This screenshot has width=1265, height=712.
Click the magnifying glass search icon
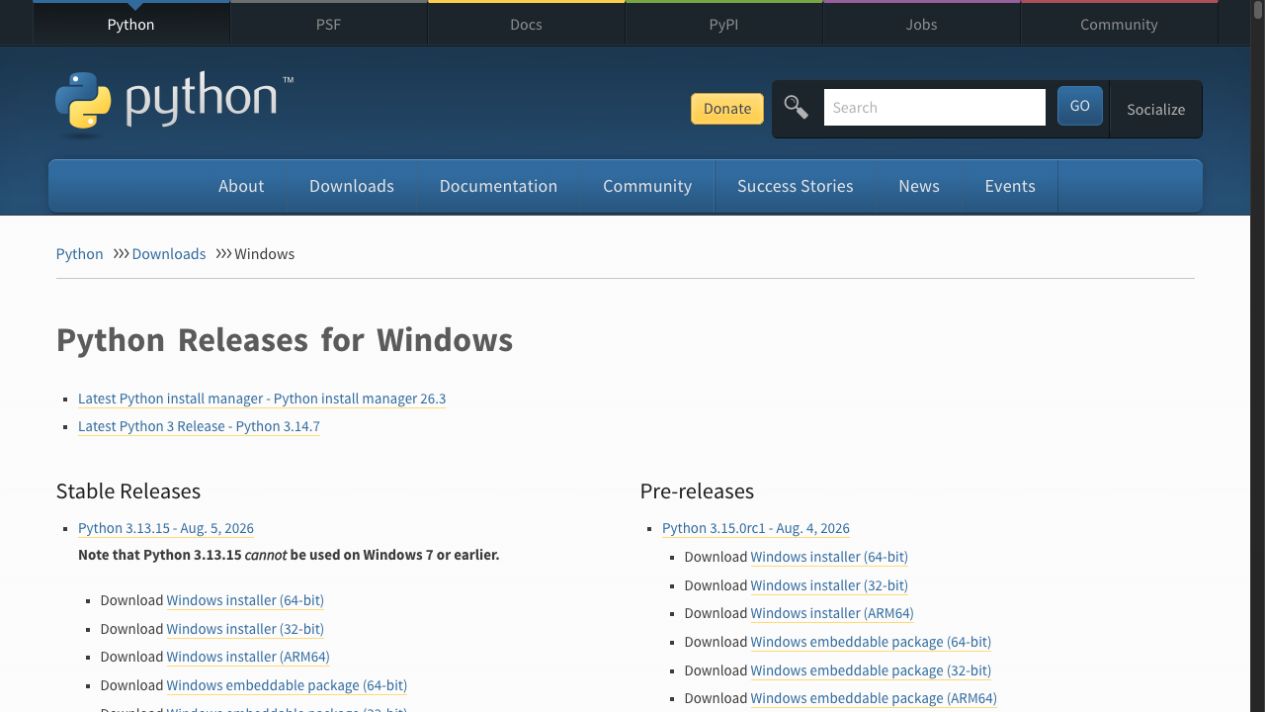pos(796,107)
